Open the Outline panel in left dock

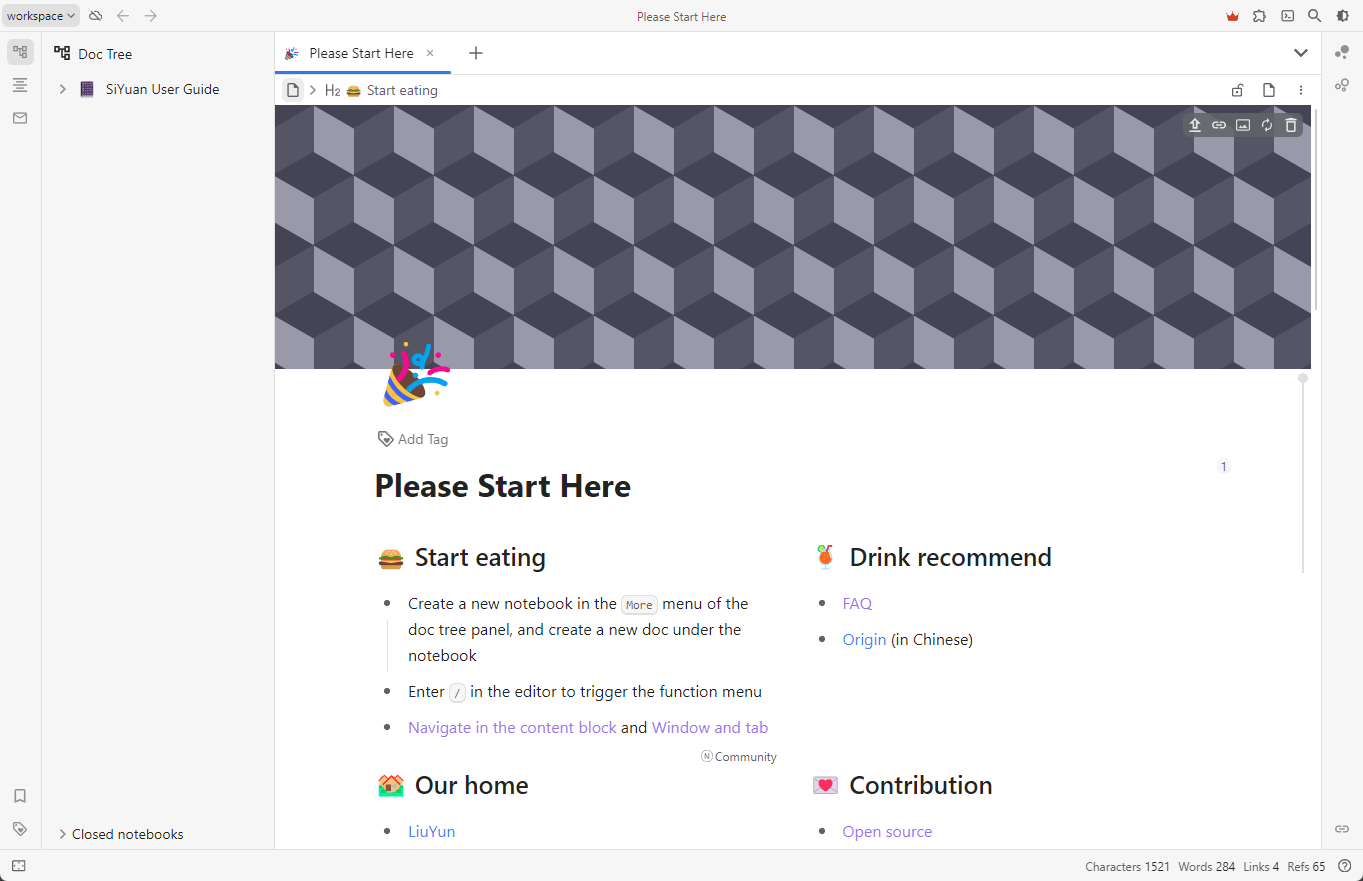coord(20,85)
